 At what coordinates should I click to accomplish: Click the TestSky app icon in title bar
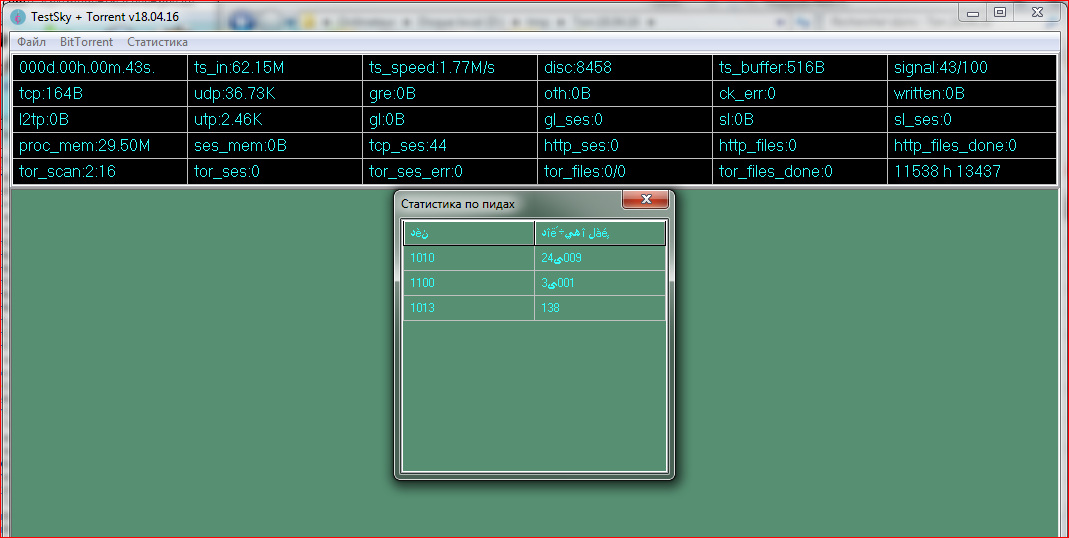pos(18,17)
